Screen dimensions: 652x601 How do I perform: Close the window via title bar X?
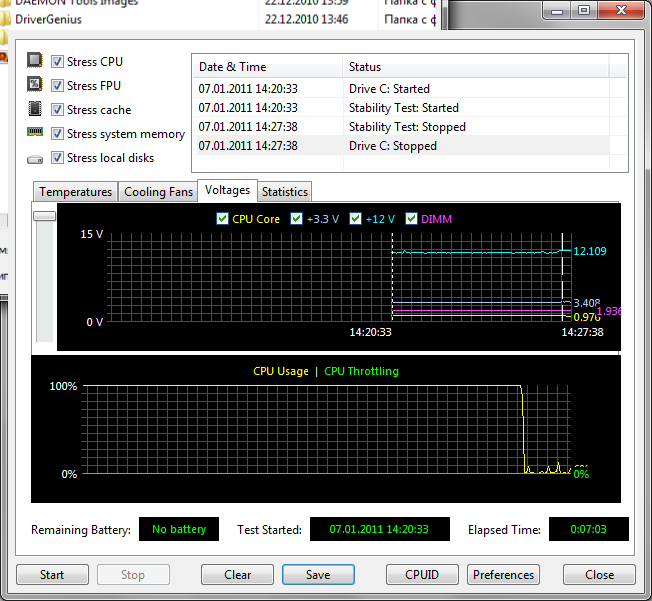621,11
